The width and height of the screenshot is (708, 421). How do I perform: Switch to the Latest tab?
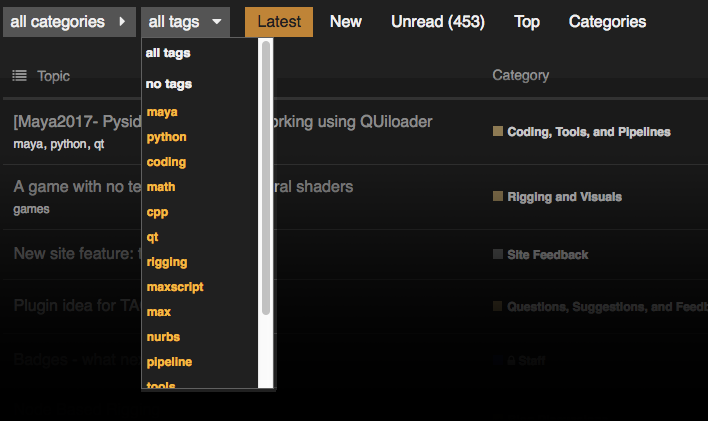point(279,21)
